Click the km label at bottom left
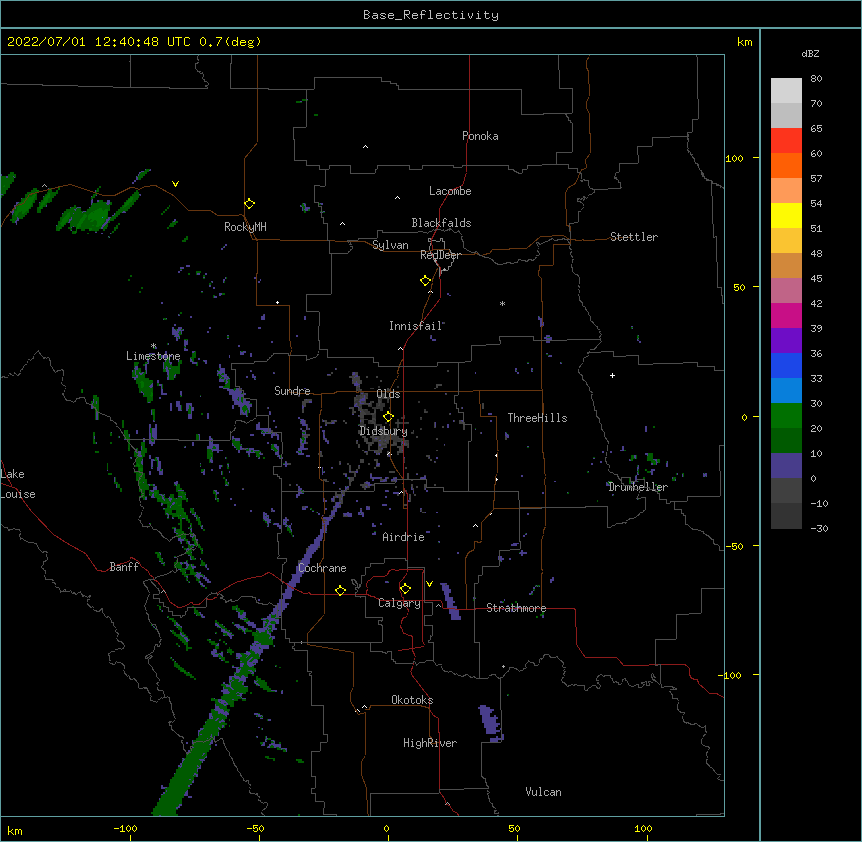The height and width of the screenshot is (842, 862). pyautogui.click(x=15, y=830)
